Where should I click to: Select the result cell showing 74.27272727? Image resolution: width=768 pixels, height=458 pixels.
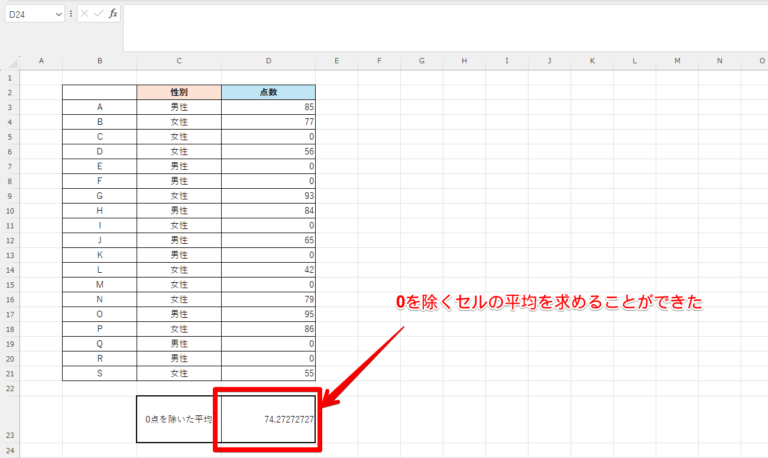tap(268, 418)
